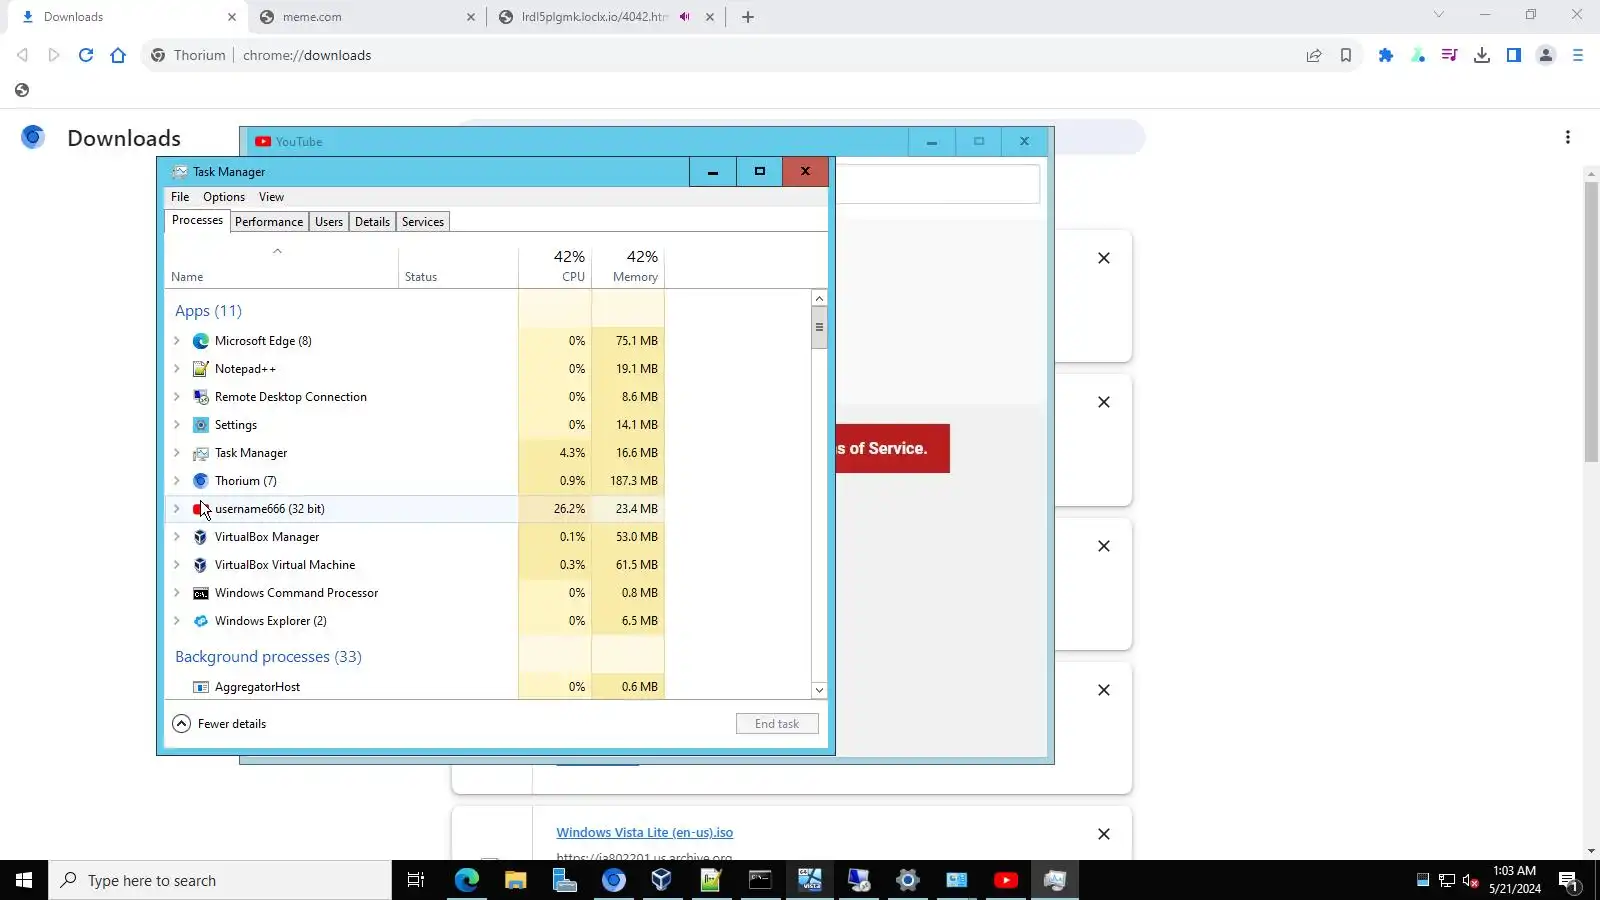Screen dimensions: 1600x900
Task: Open the profile avatar menu
Action: click(x=1546, y=55)
